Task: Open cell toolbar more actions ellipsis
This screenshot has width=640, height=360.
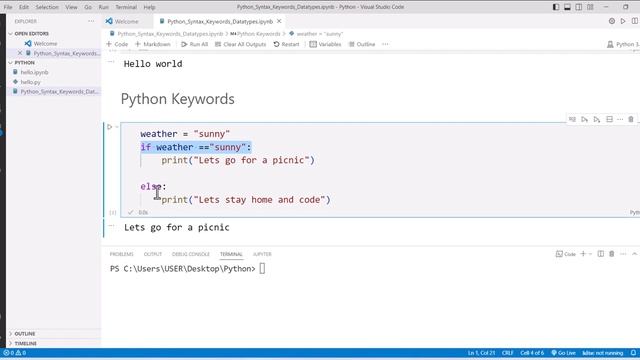Action: pyautogui.click(x=620, y=119)
